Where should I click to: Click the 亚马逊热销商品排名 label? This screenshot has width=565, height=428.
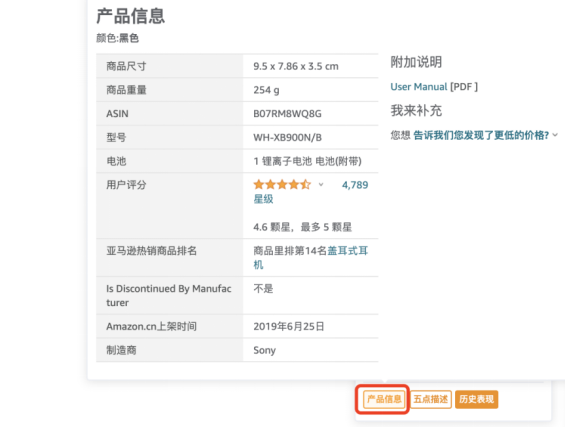click(x=151, y=251)
